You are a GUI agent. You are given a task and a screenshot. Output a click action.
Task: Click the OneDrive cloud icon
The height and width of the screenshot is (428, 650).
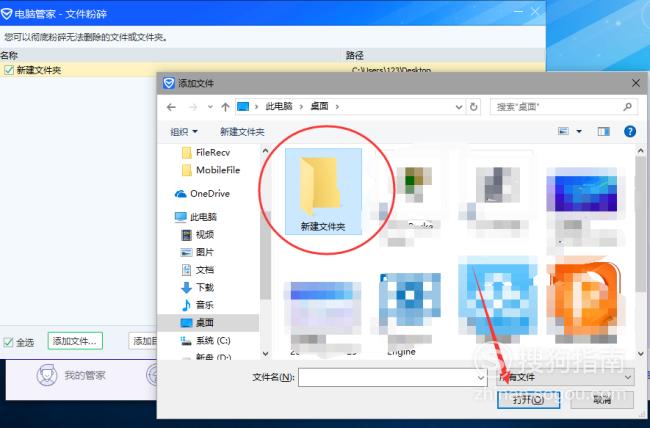181,194
